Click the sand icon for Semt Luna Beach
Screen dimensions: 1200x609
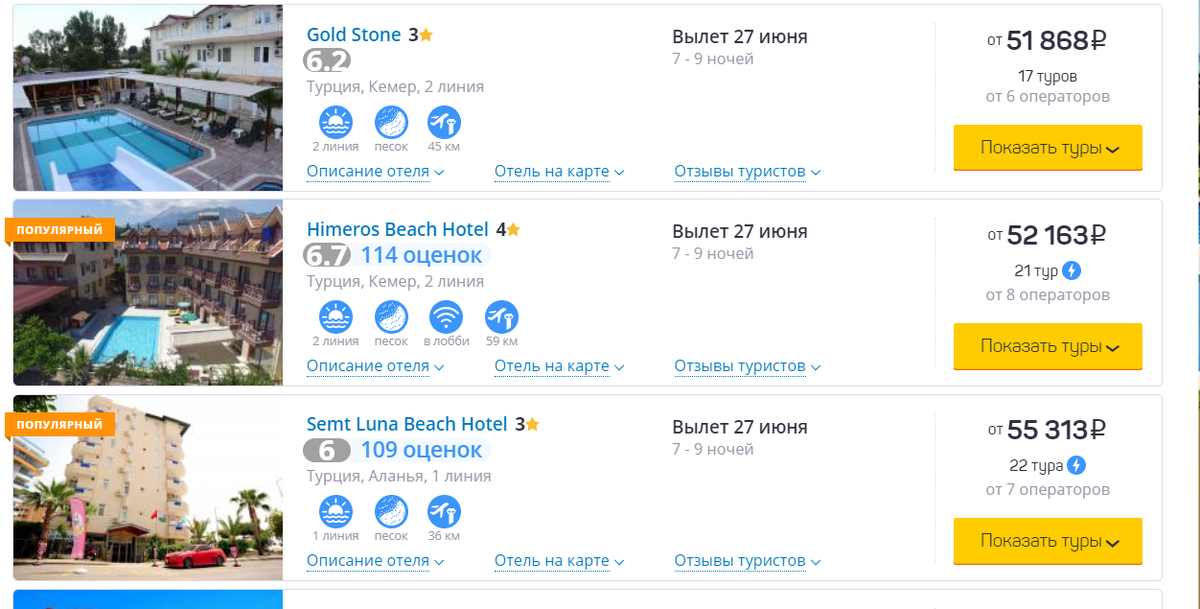click(x=391, y=512)
